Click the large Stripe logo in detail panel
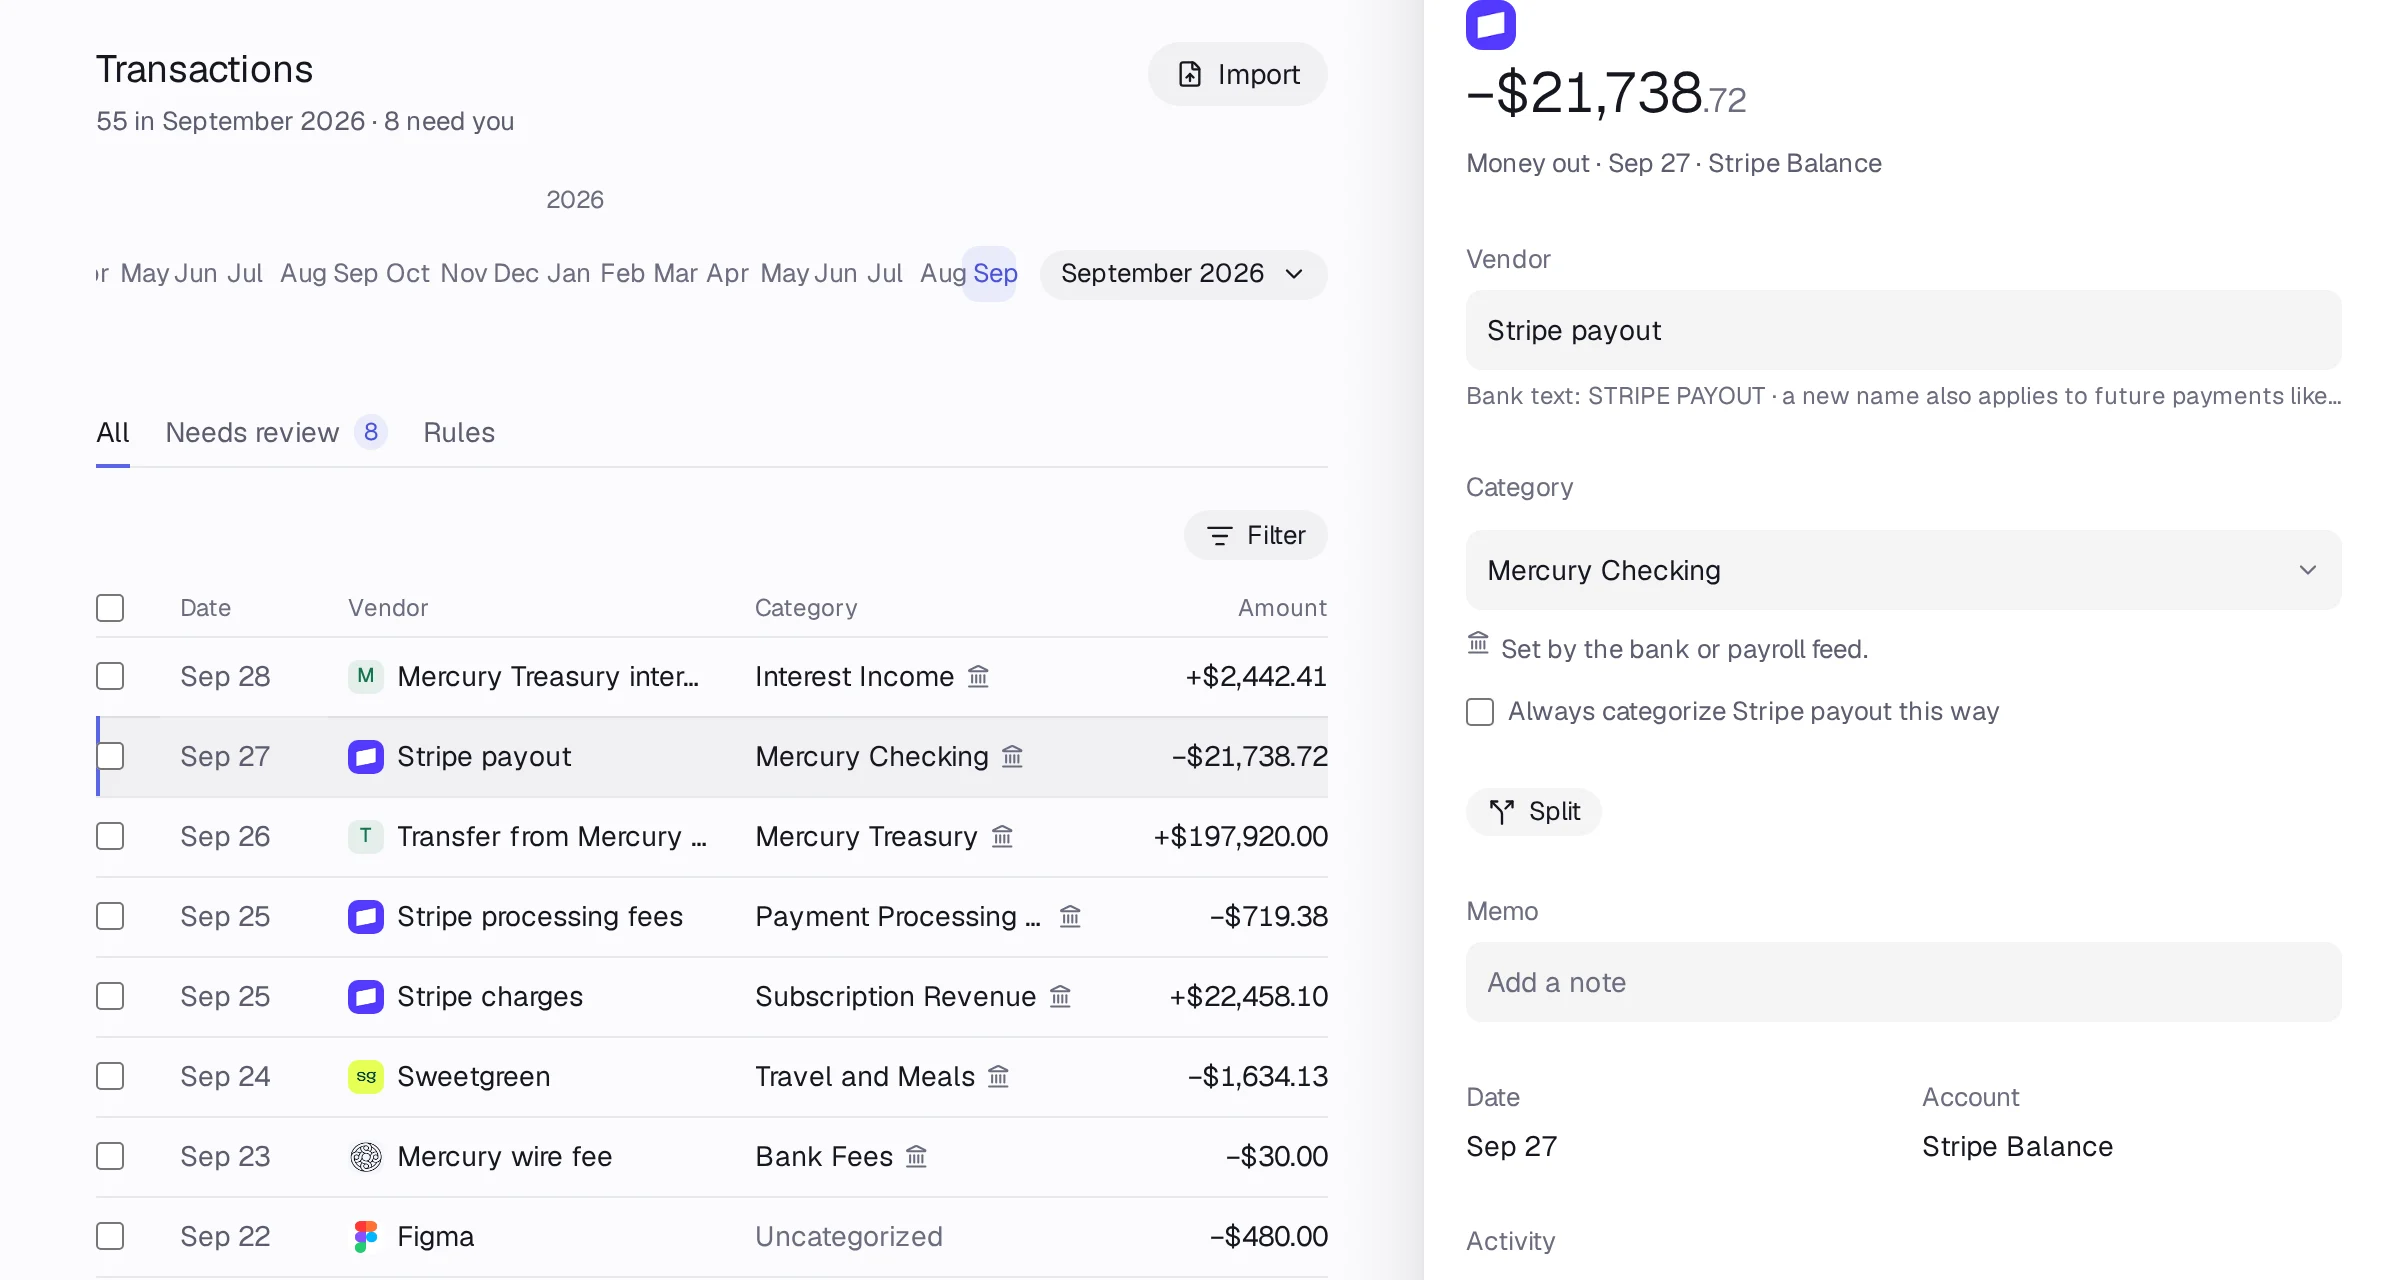The image size is (2384, 1280). pos(1490,24)
